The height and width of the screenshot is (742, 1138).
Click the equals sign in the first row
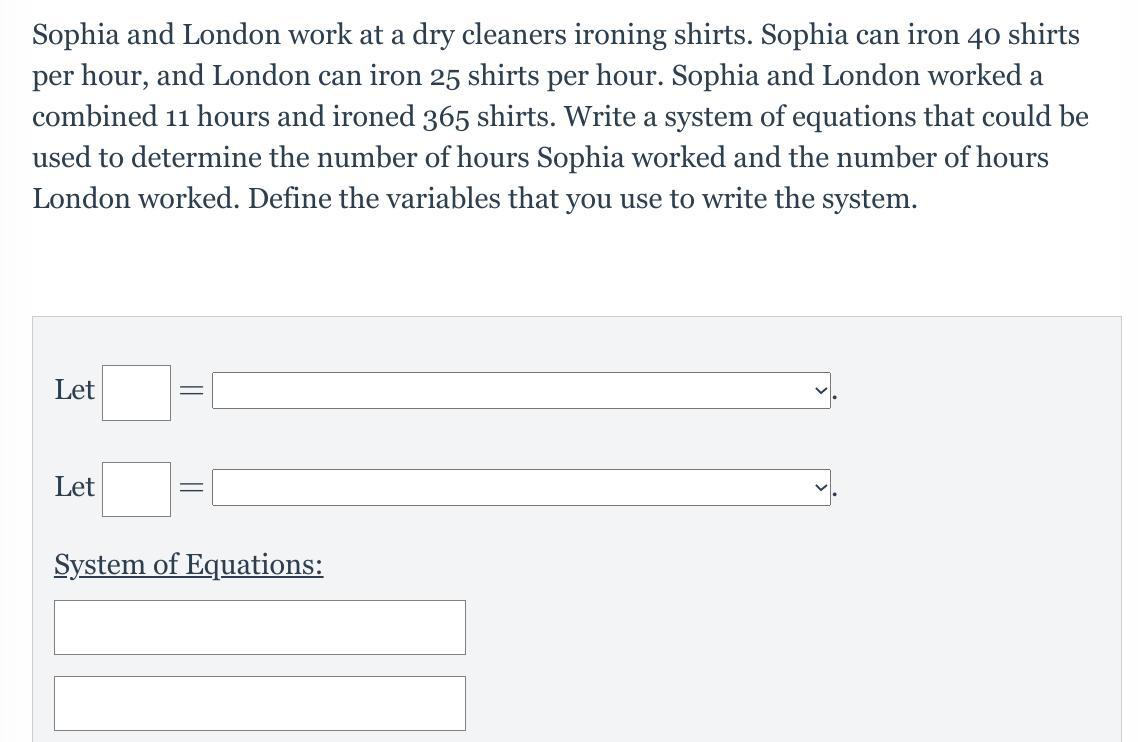pyautogui.click(x=191, y=392)
